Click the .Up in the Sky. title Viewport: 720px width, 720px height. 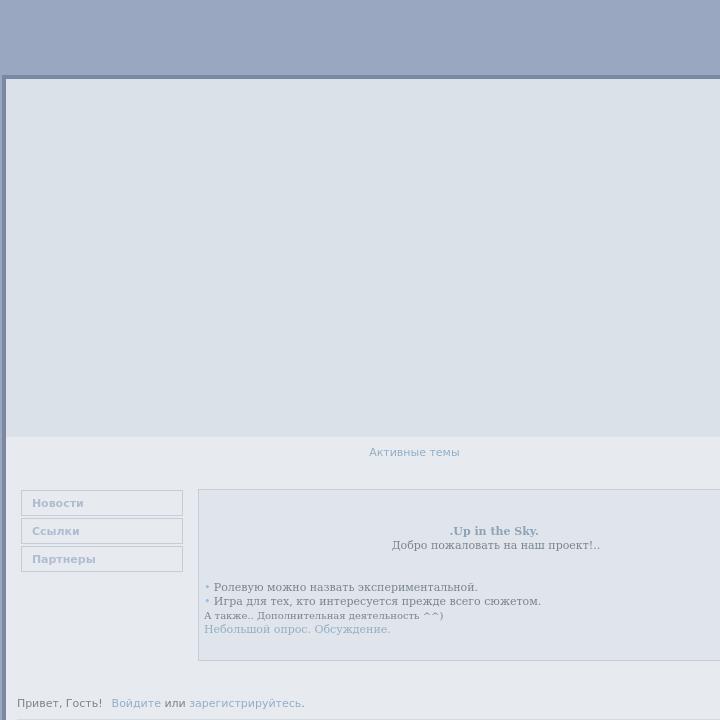494,531
